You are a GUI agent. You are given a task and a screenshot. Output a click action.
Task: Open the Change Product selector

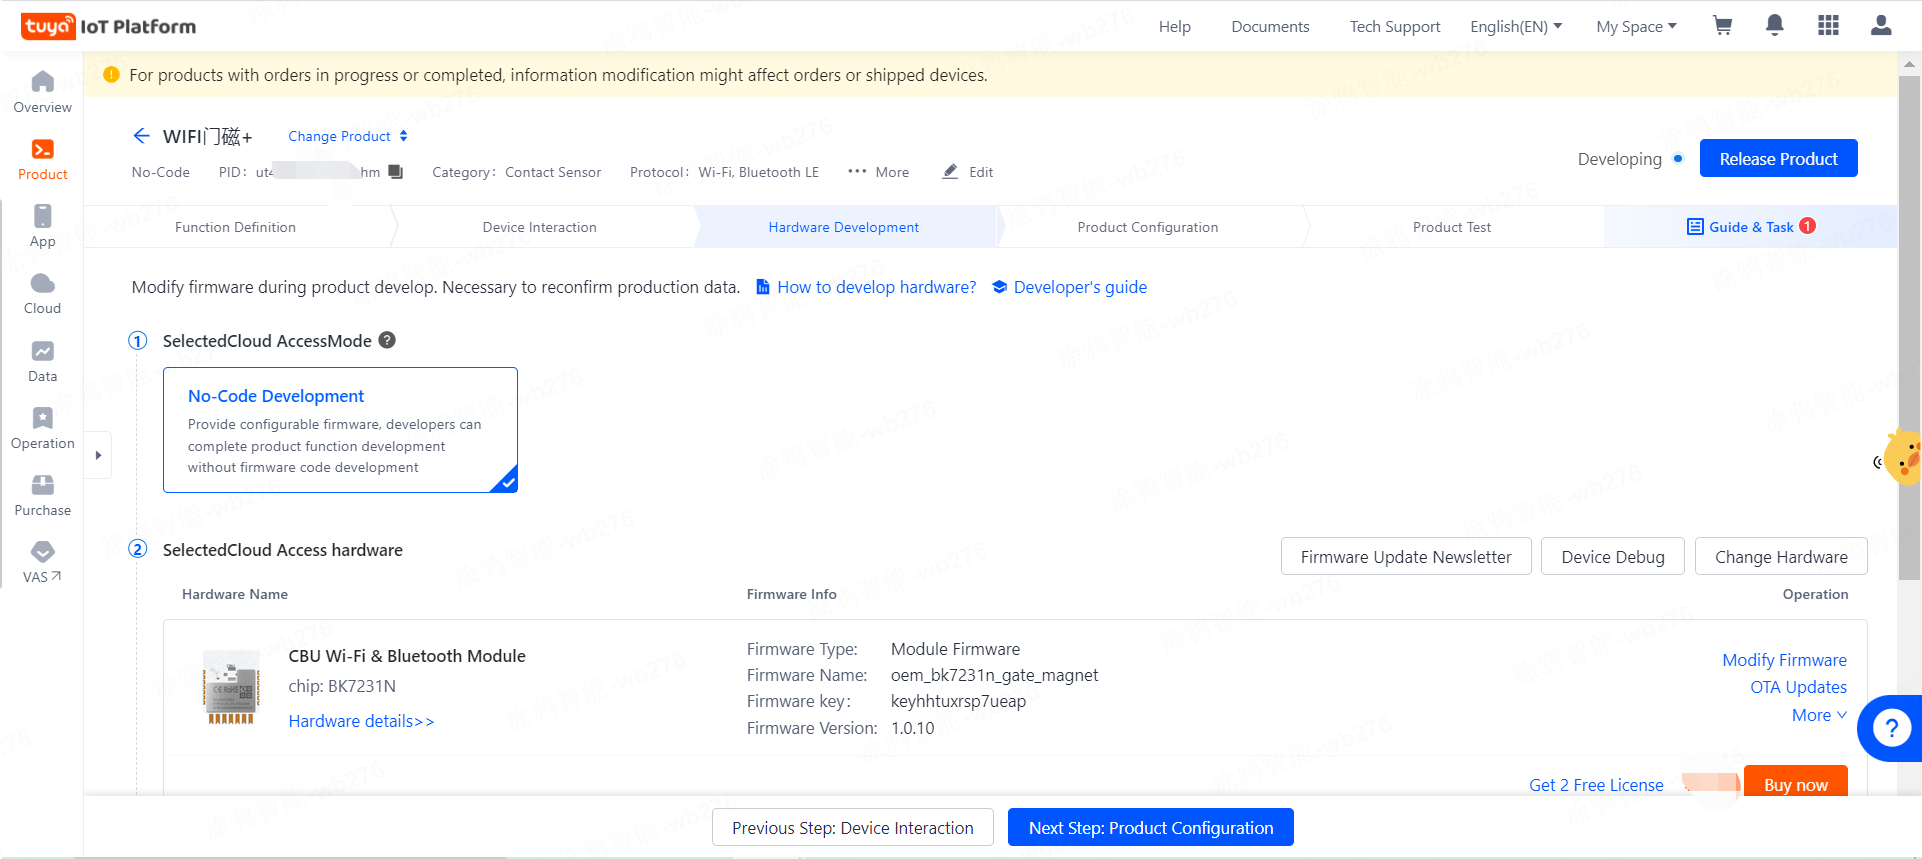[x=348, y=136]
